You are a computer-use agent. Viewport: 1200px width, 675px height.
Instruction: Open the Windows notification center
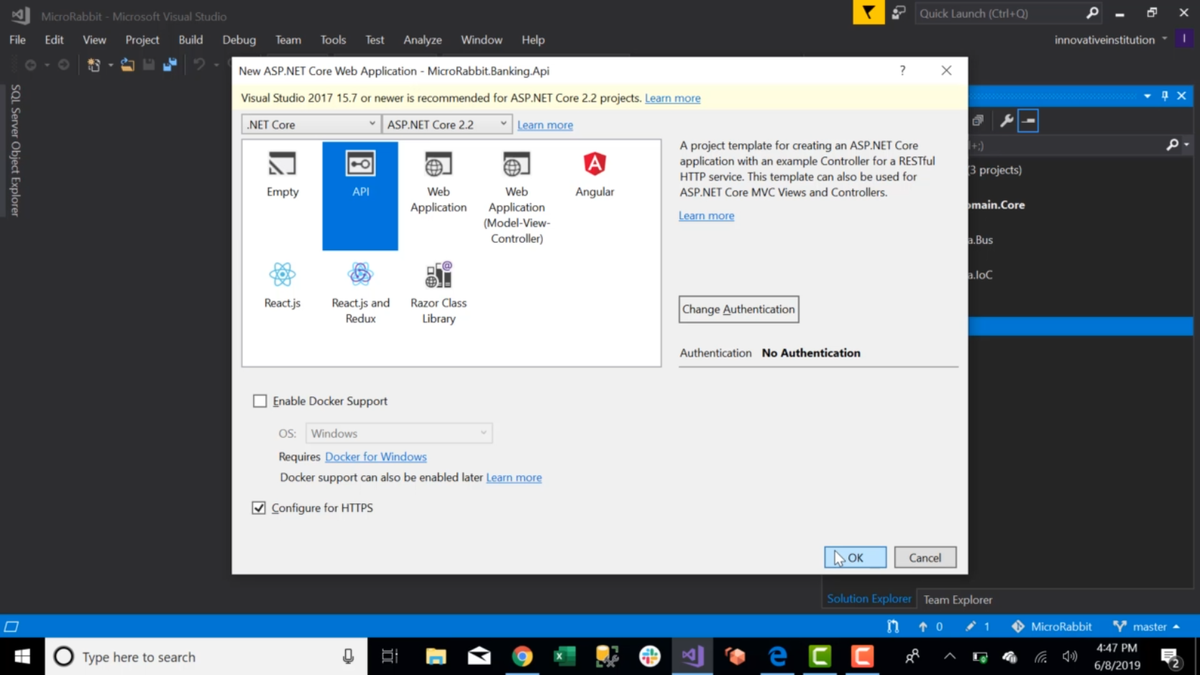(x=1170, y=657)
